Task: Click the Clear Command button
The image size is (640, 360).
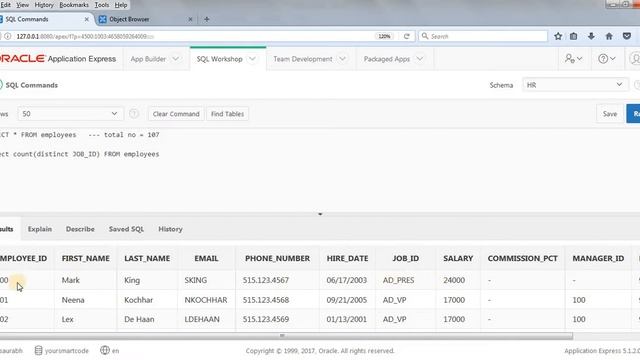Action: pos(176,114)
